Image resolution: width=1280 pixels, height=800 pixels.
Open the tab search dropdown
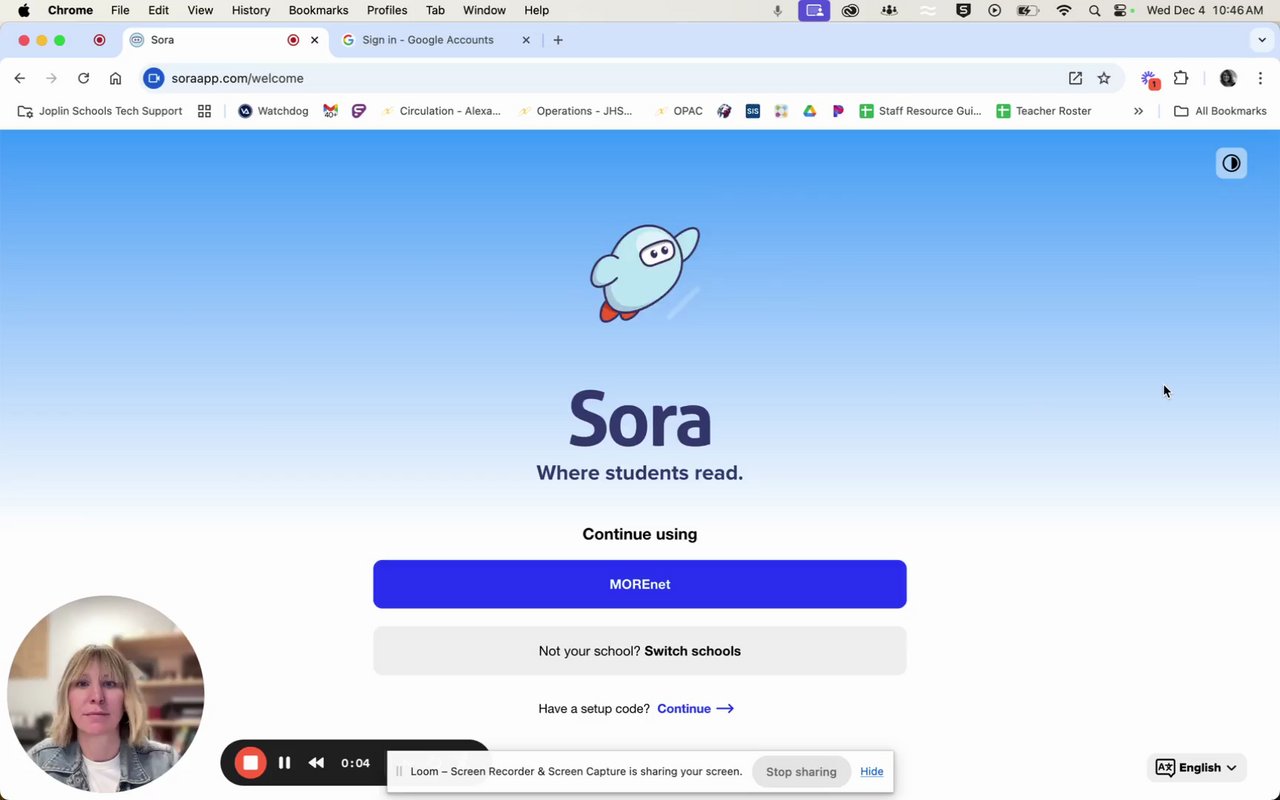click(x=1262, y=40)
